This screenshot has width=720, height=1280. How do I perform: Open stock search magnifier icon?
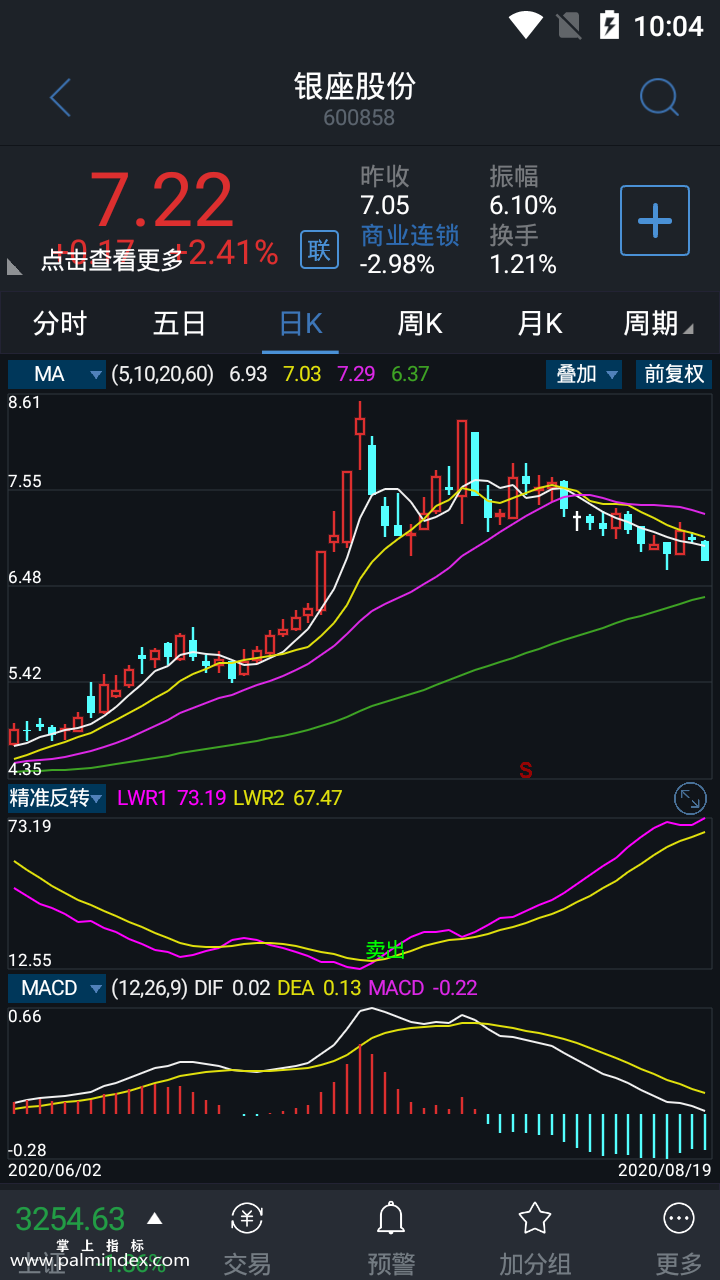pyautogui.click(x=659, y=98)
